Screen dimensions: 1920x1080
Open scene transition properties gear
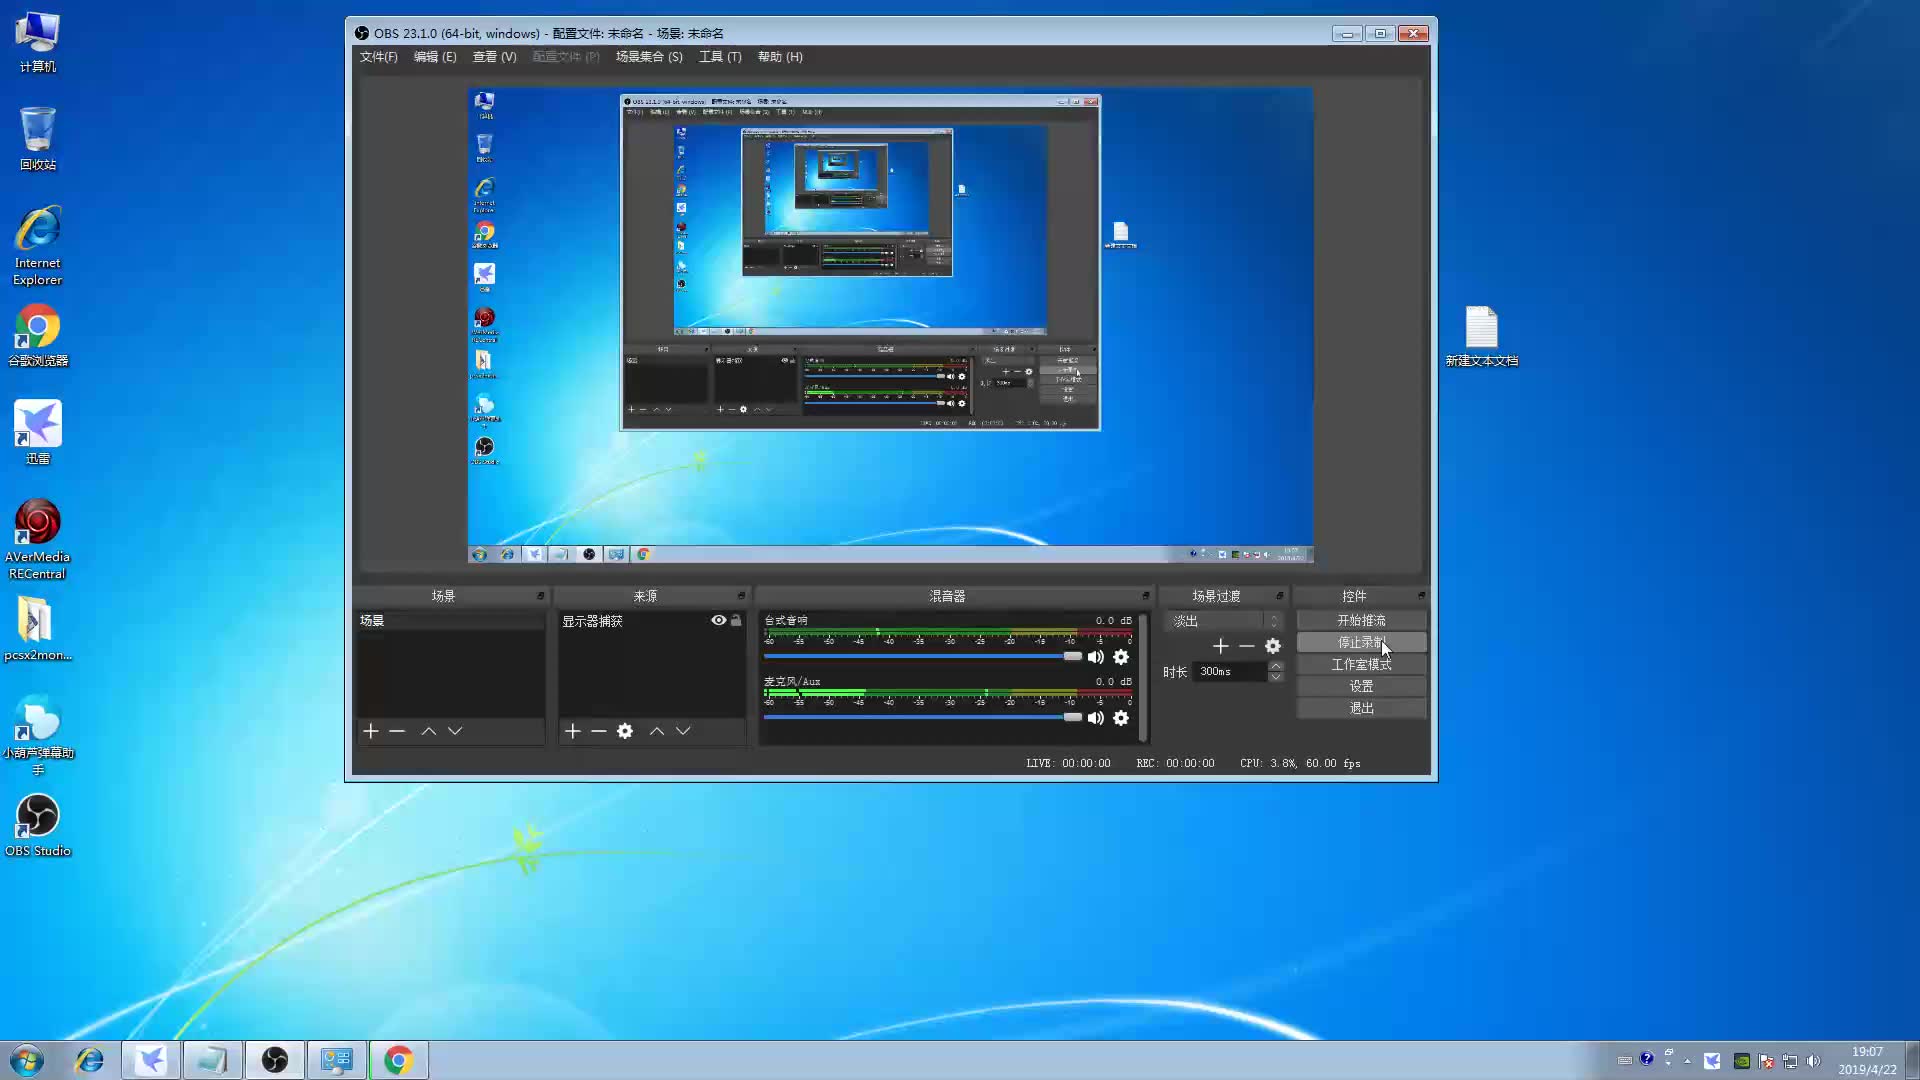pos(1273,646)
